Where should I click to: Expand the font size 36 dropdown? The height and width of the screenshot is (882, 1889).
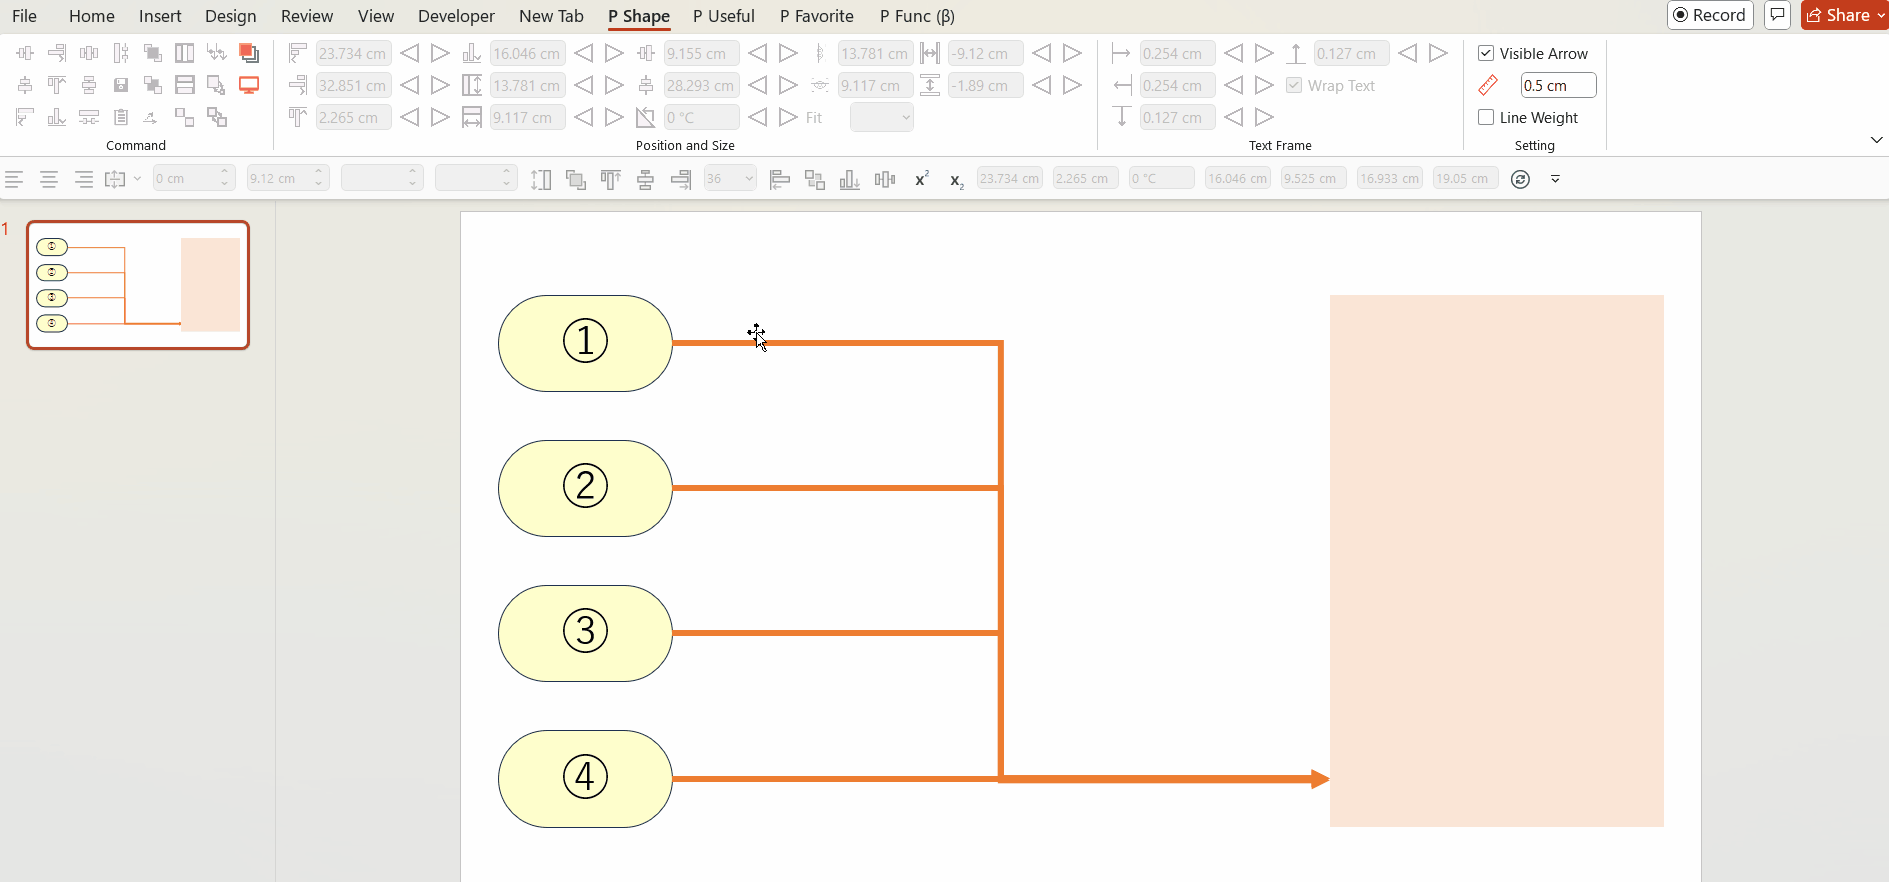point(749,179)
